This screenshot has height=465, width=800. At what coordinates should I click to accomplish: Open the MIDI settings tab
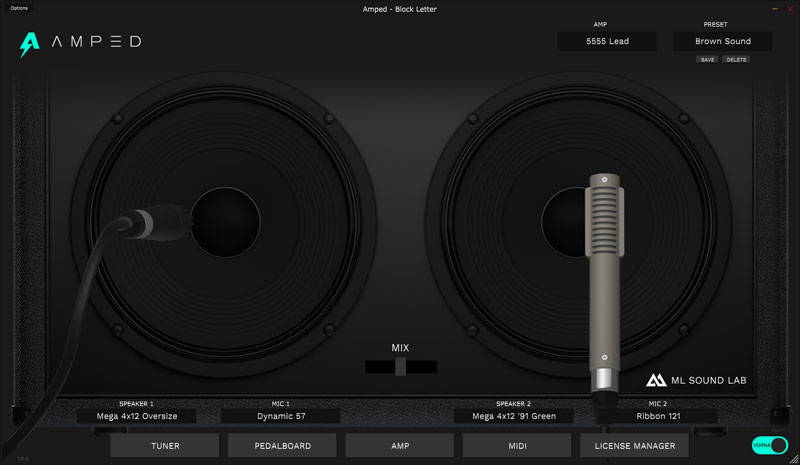pos(517,446)
